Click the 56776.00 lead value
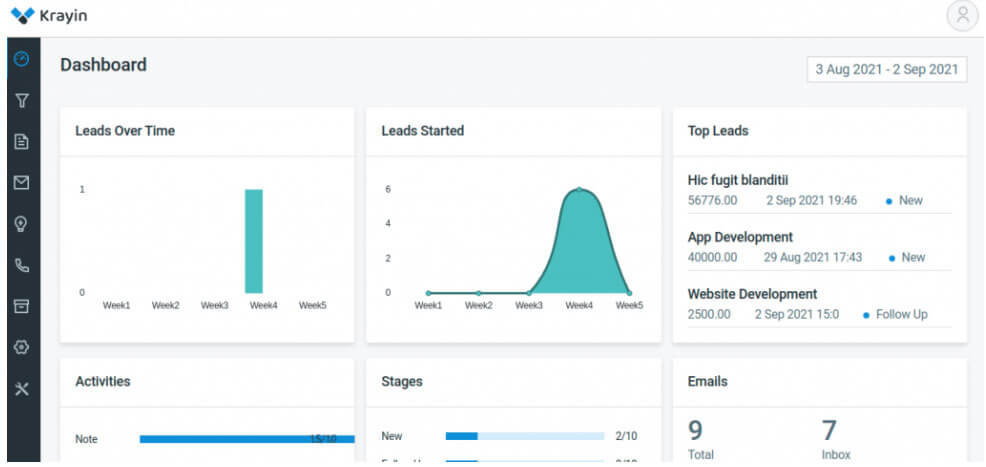 (x=712, y=201)
